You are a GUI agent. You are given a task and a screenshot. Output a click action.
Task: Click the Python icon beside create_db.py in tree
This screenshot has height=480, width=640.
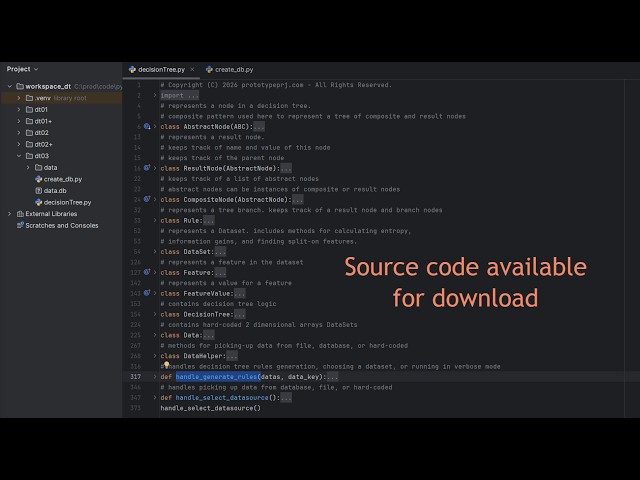pos(39,179)
